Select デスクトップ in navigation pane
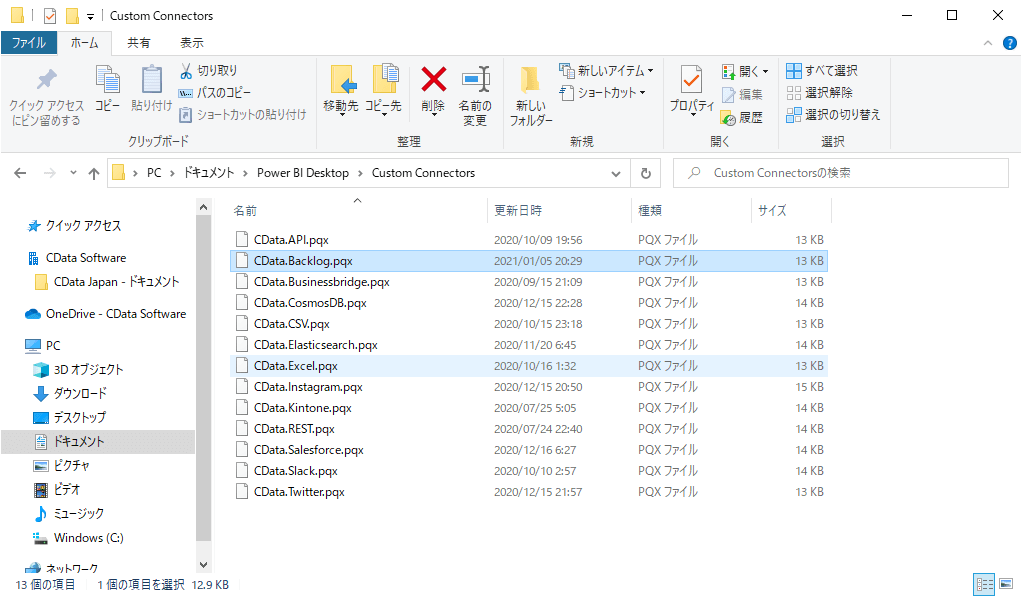 click(x=80, y=418)
